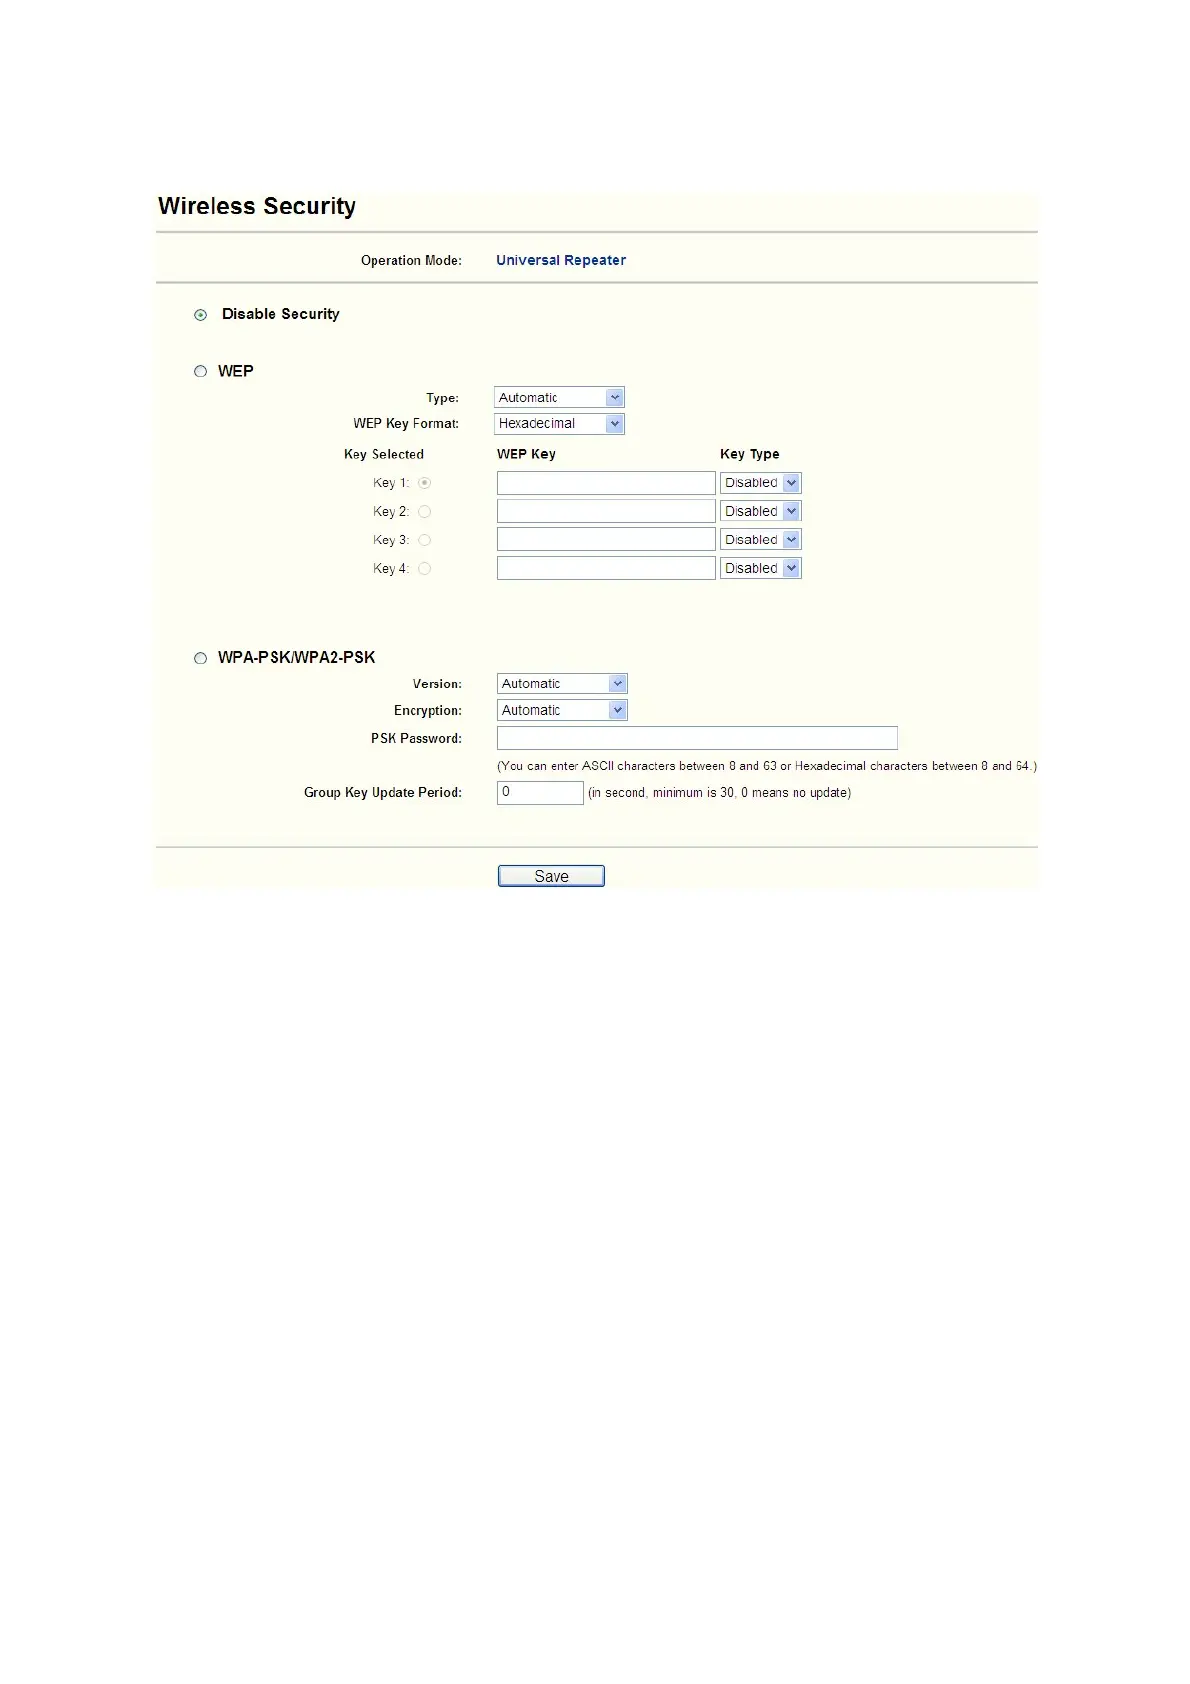
Task: Focus the WEP Key 4 input field
Action: click(606, 568)
